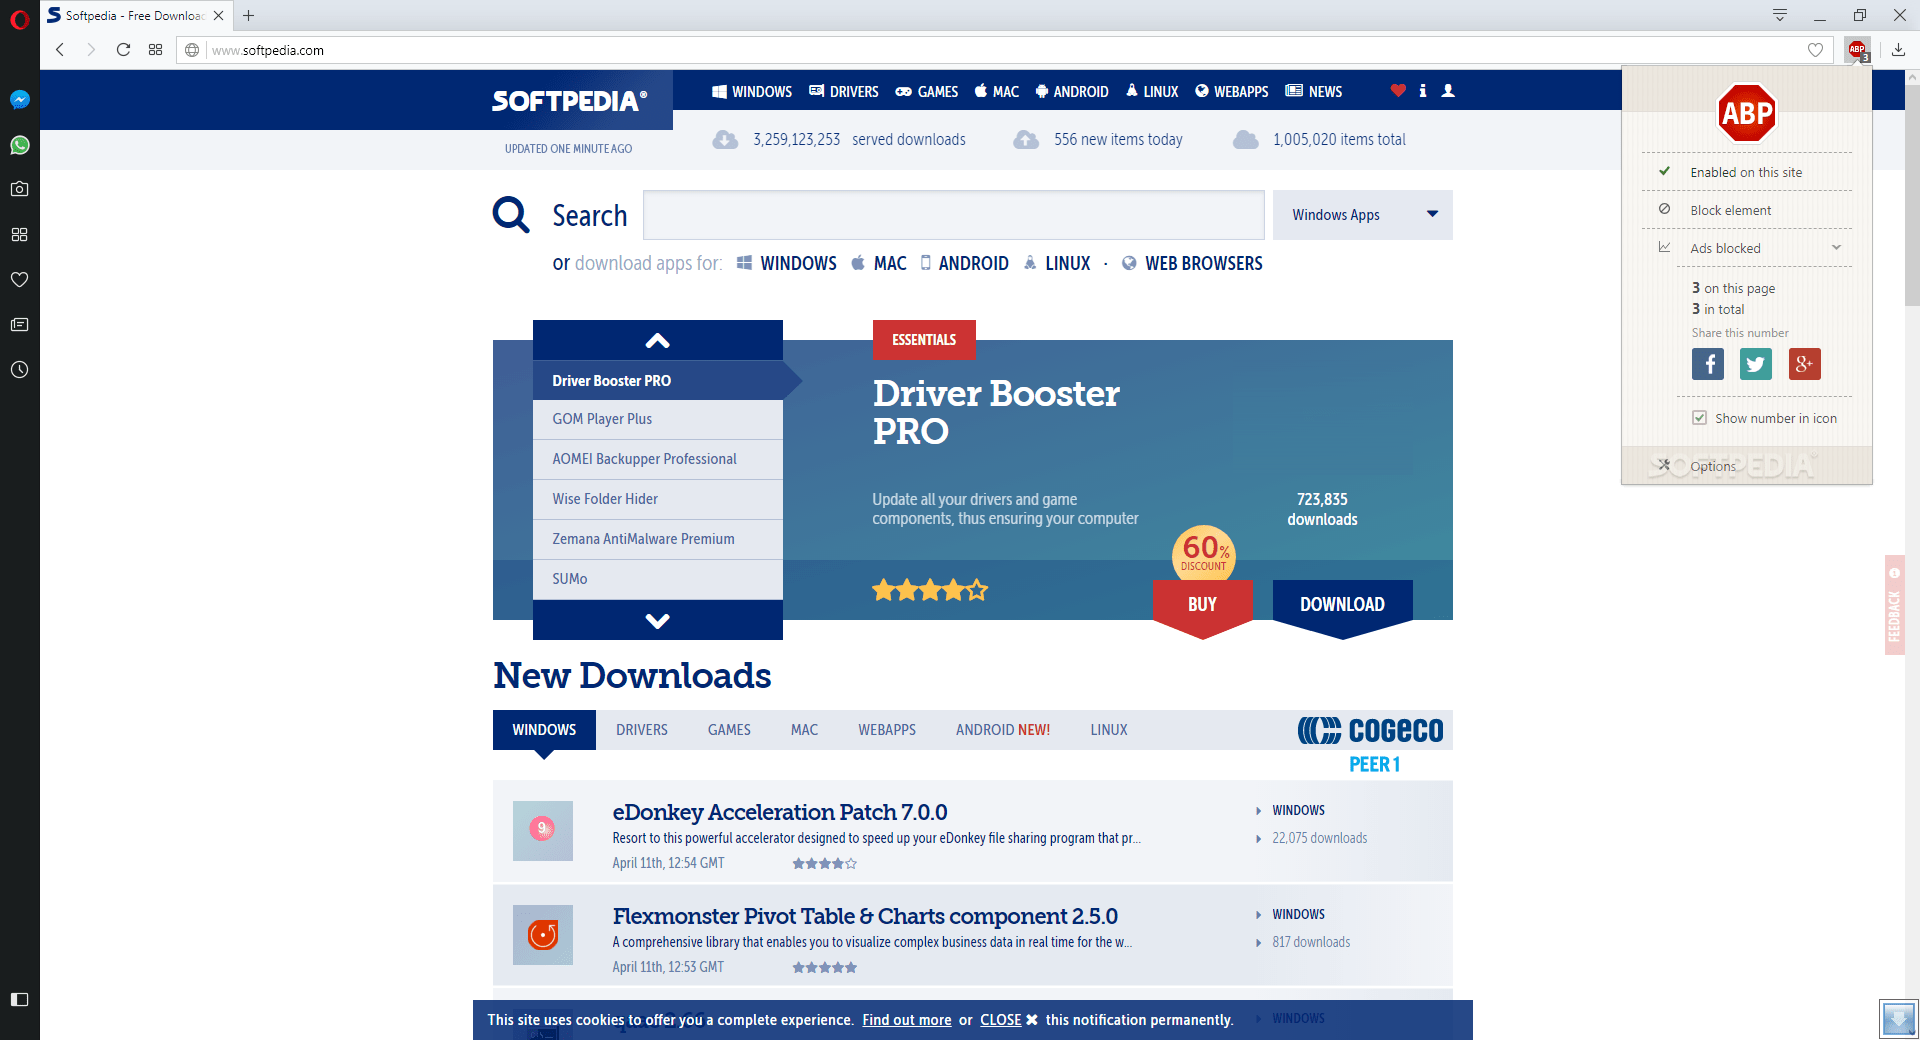Share blocked ads count on Google+
The height and width of the screenshot is (1040, 1920).
coord(1804,364)
